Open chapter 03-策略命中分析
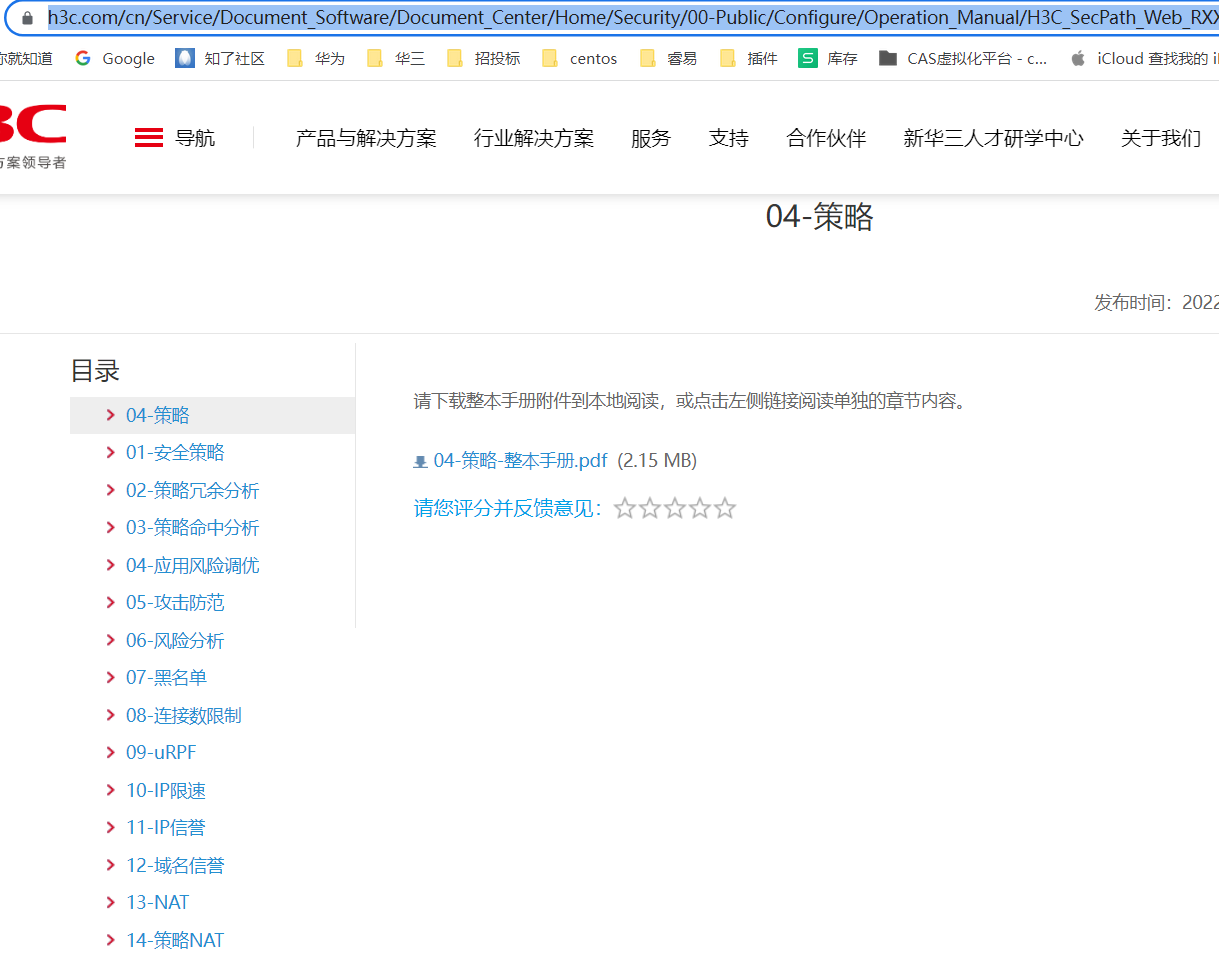 [x=192, y=527]
